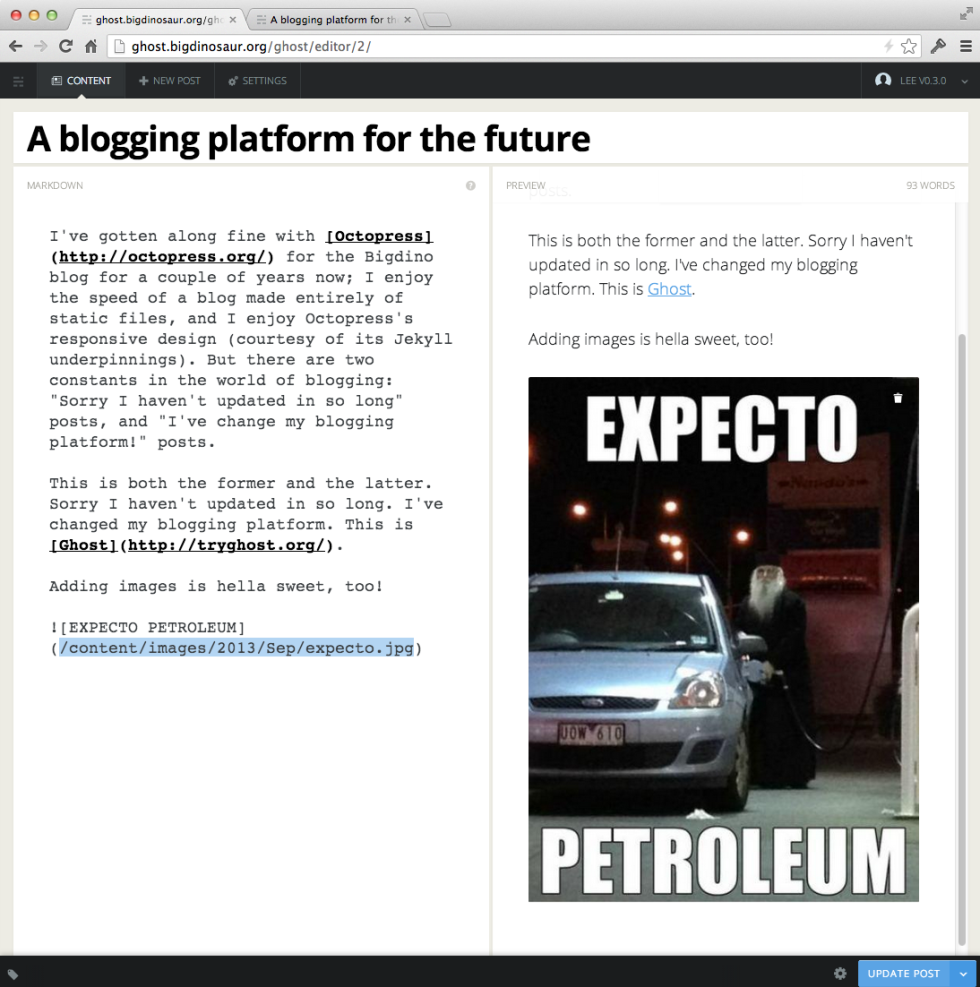This screenshot has width=980, height=987.
Task: Click inside the browser address bar
Action: point(400,46)
